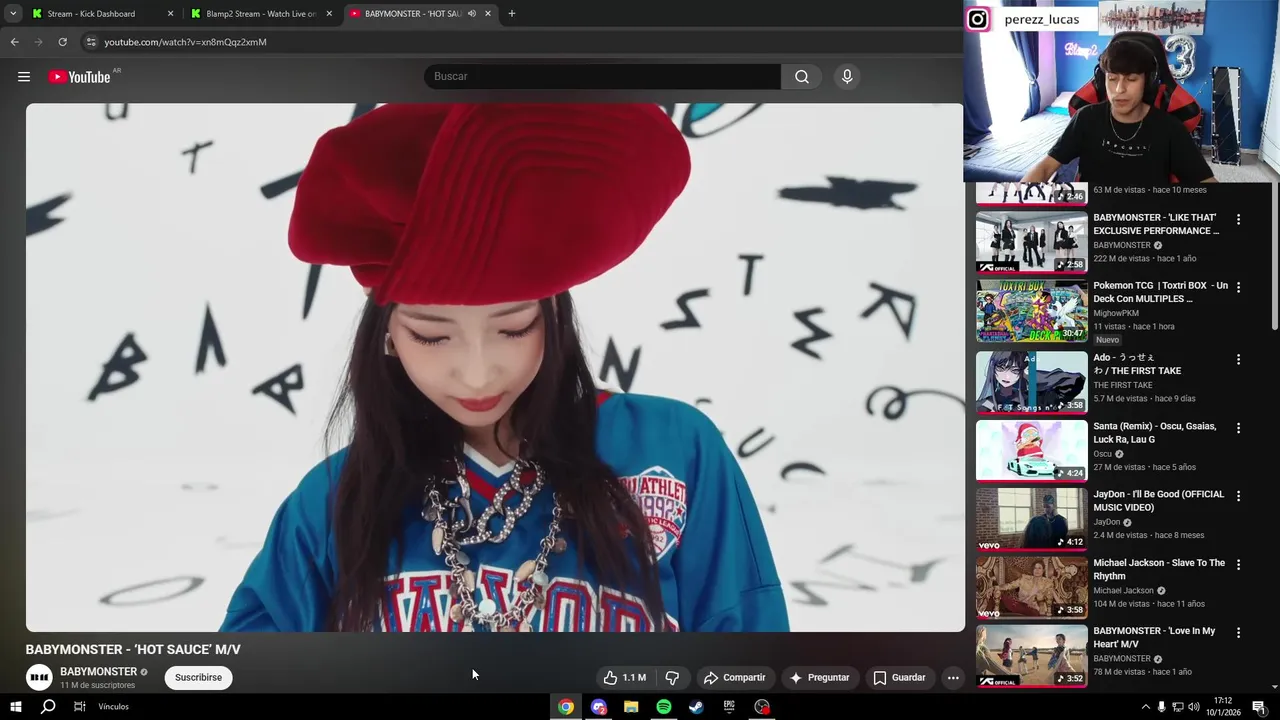Open JayDon I'll Be Good video title
Screen dimensions: 1280x720
pyautogui.click(x=1158, y=500)
